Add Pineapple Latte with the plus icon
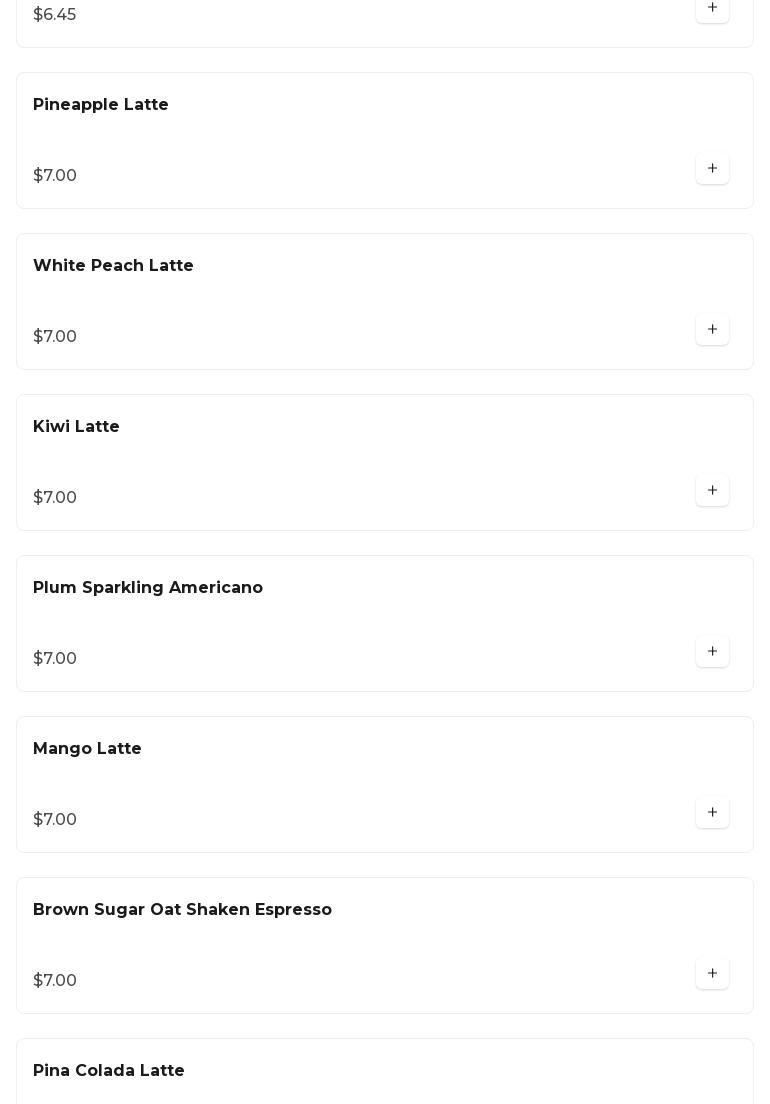Viewport: 770px width, 1104px height. point(712,169)
